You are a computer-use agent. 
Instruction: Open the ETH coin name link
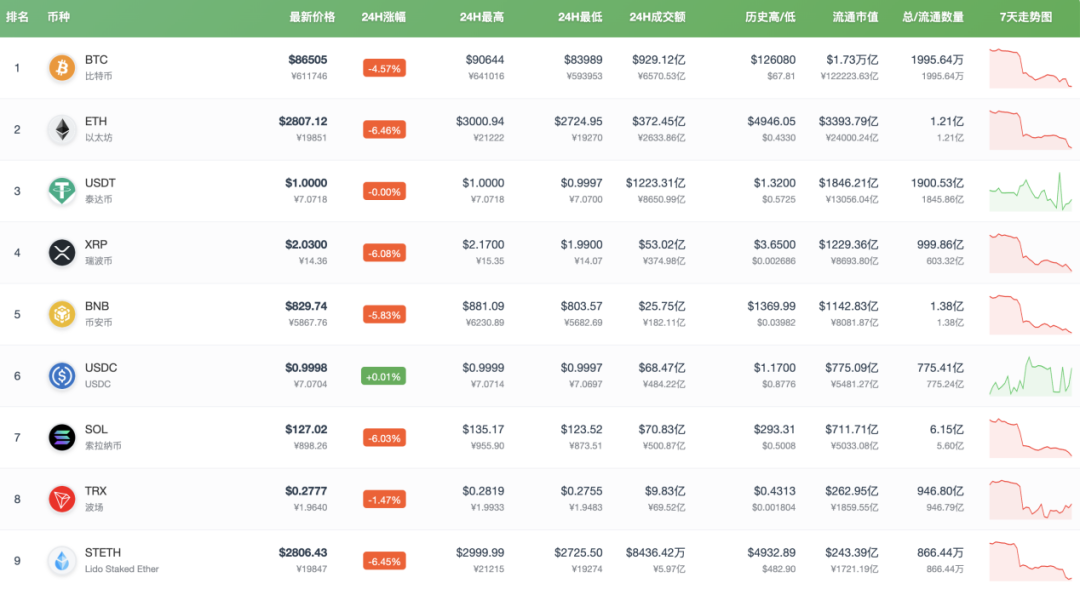[96, 122]
